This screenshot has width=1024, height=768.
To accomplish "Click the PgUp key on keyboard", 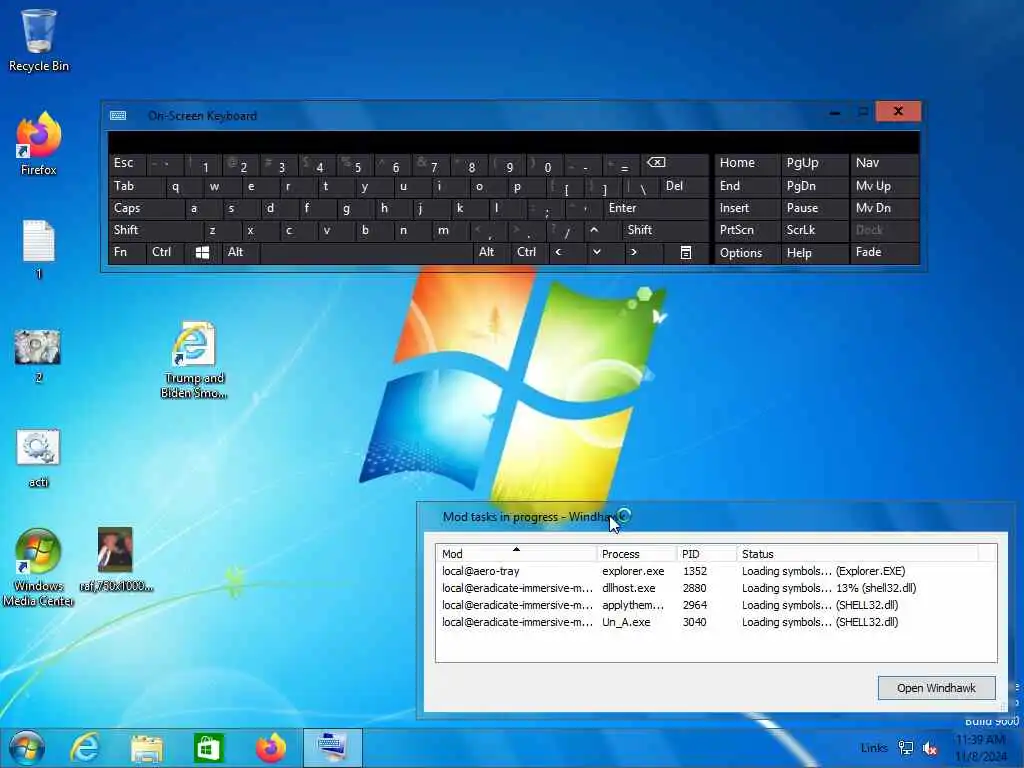I will pyautogui.click(x=814, y=164).
